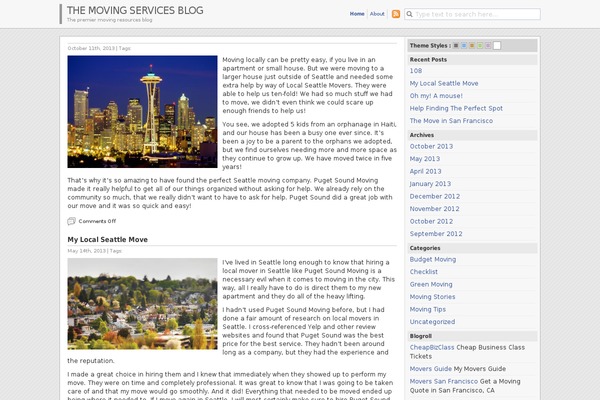Open the My Local Seattle Move post title
This screenshot has height=400, width=600.
click(x=108, y=240)
